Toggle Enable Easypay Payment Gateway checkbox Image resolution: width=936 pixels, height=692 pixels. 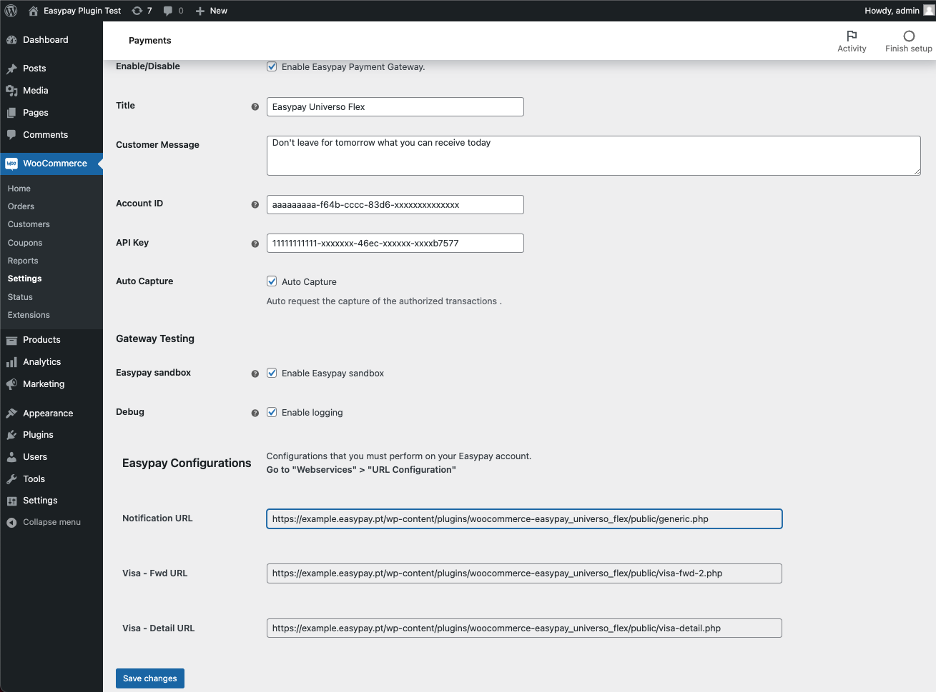272,67
